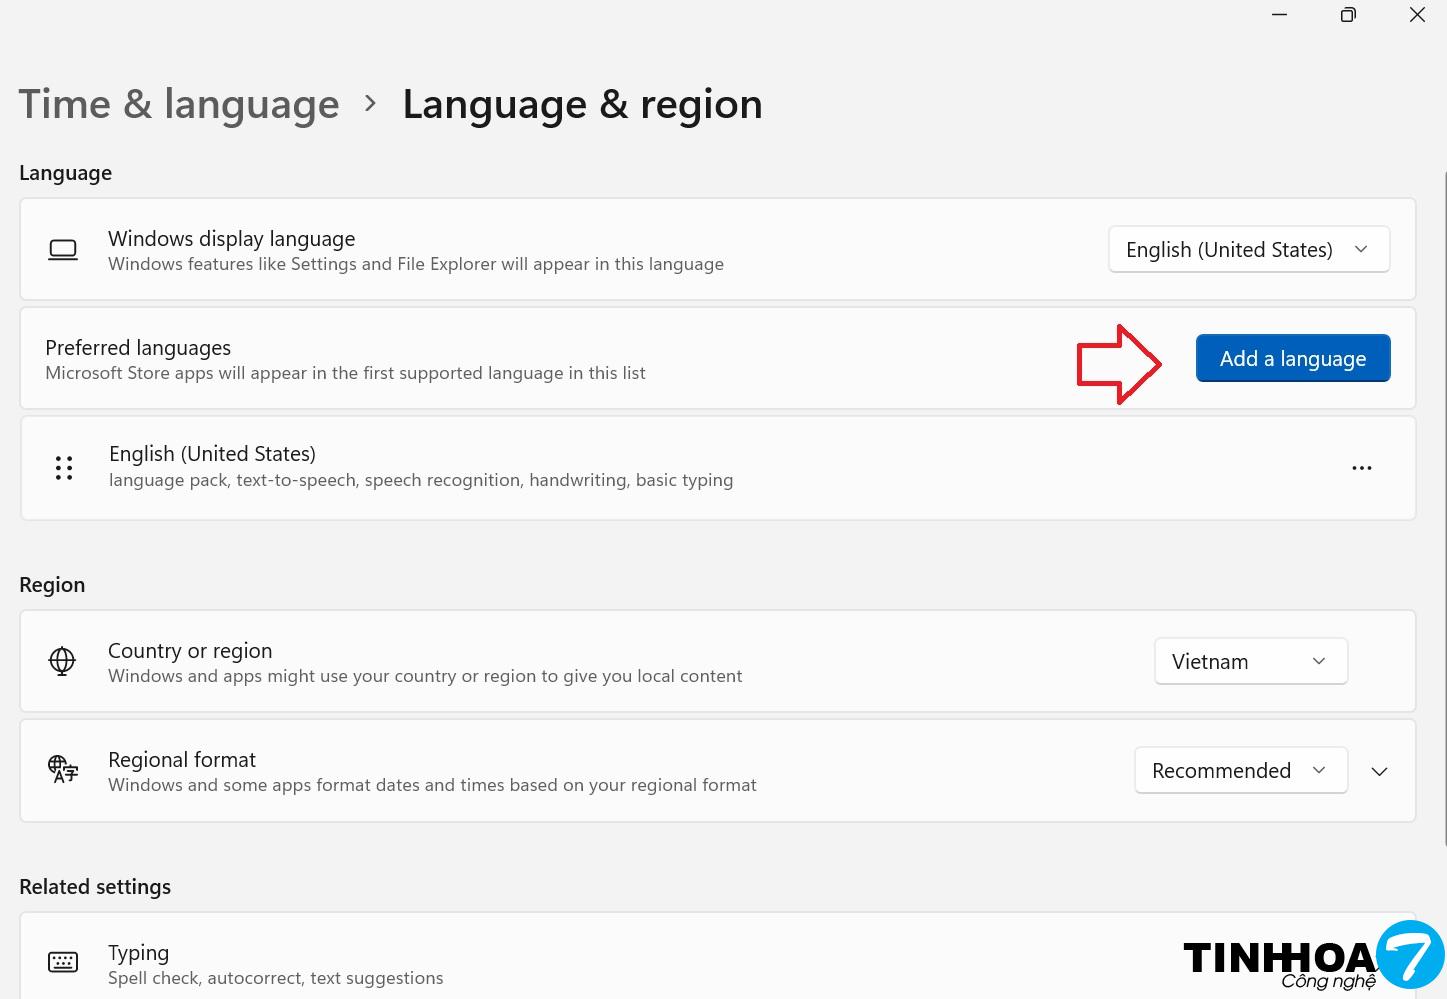This screenshot has width=1447, height=999.
Task: Click the Add a language button
Action: pos(1292,358)
